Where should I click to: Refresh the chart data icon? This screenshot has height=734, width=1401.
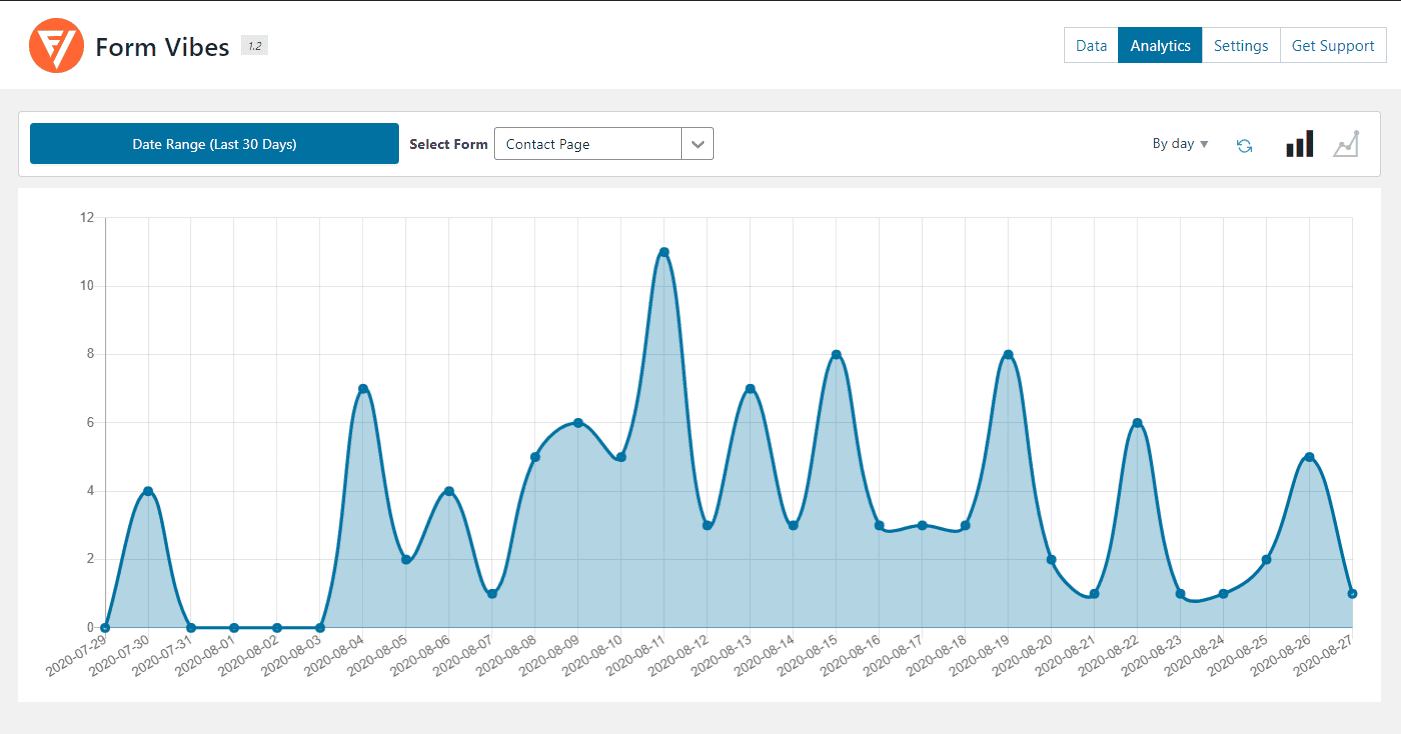[x=1244, y=145]
